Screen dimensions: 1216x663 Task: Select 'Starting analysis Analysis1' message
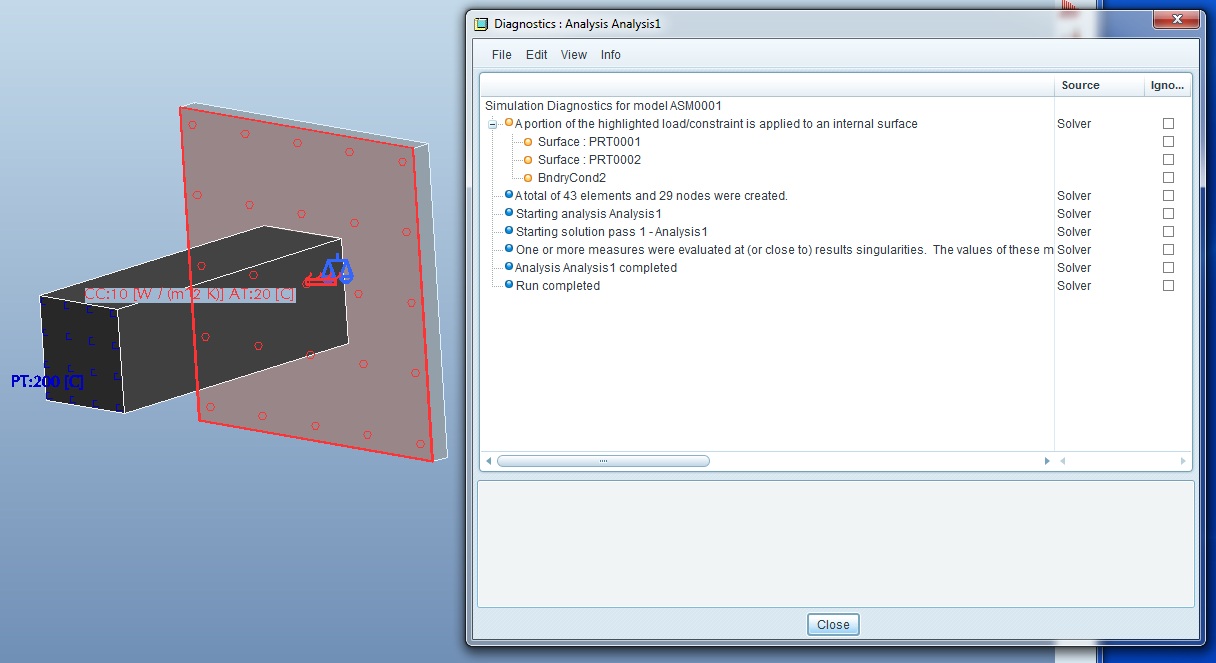click(588, 214)
